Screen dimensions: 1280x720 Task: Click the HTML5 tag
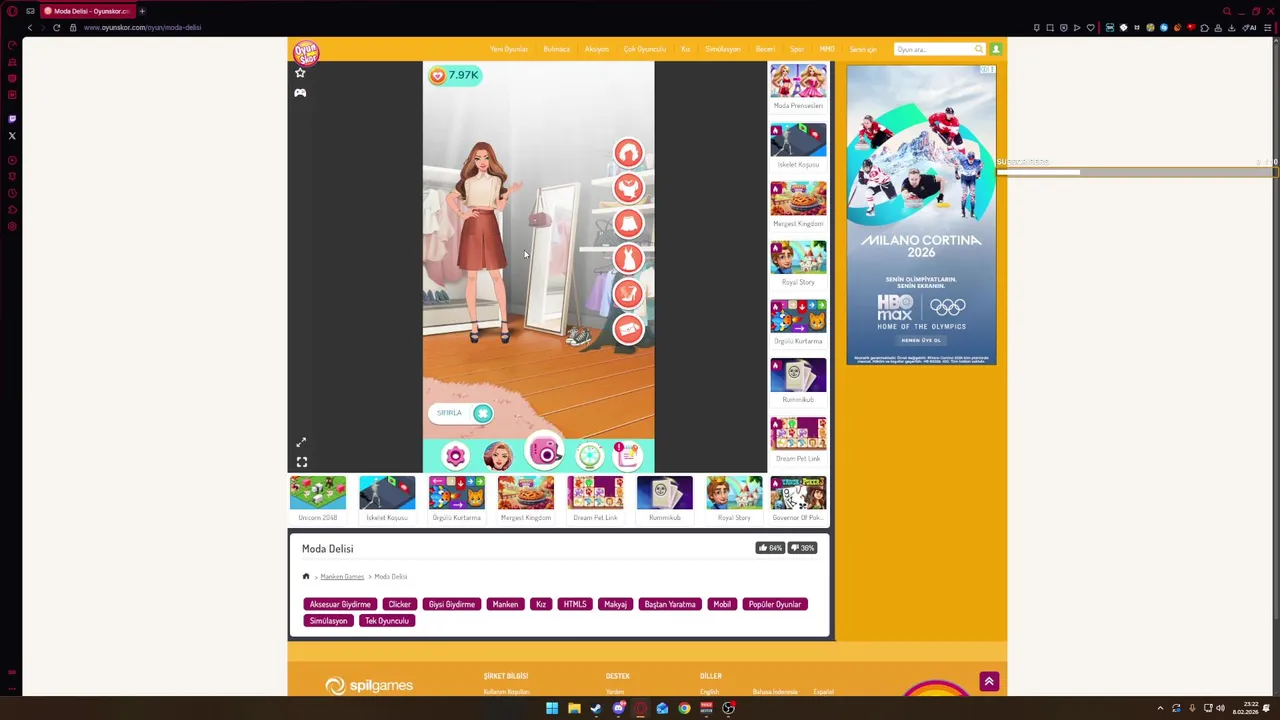coord(575,604)
